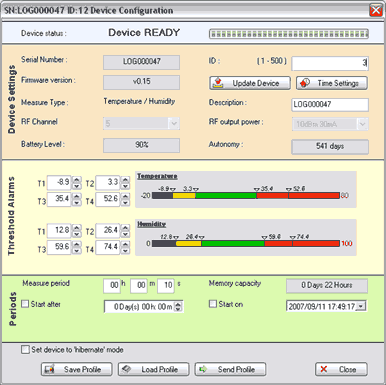The height and width of the screenshot is (385, 386).
Task: Click the Send Profile arrow icon
Action: click(203, 369)
